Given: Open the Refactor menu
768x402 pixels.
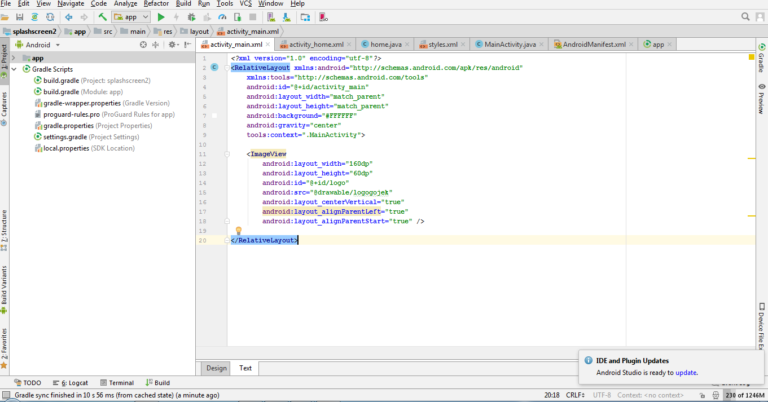Looking at the screenshot, I should coord(156,4).
